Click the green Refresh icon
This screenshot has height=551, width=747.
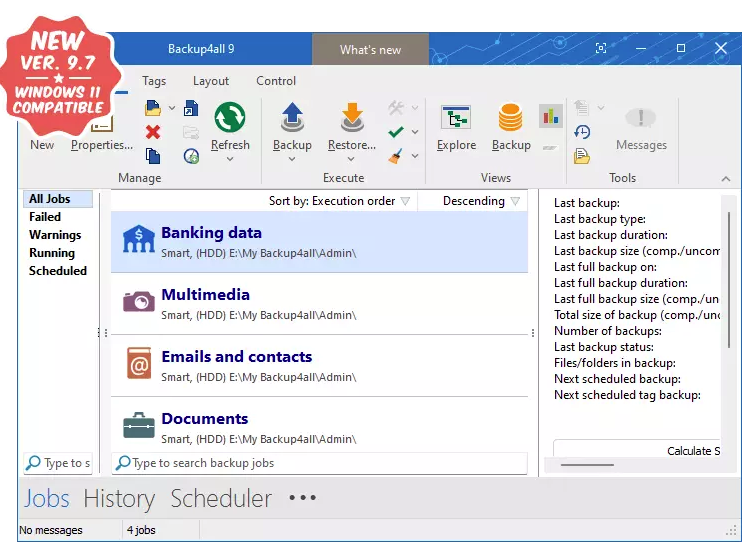[x=230, y=117]
